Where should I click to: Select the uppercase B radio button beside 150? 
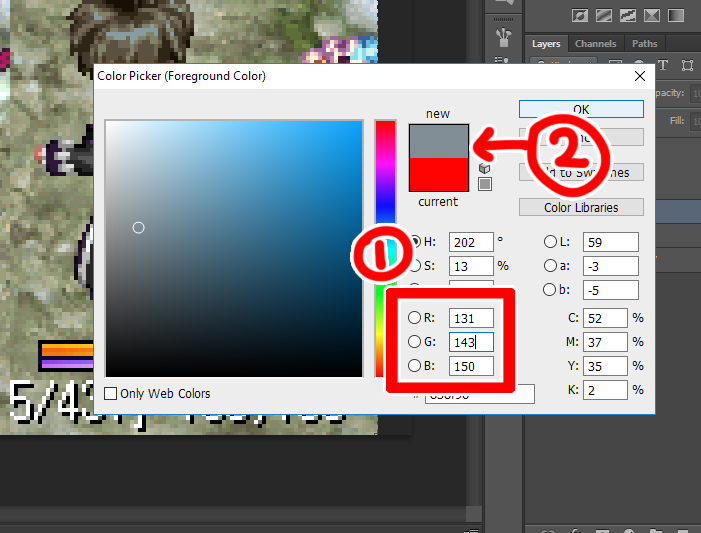[x=414, y=365]
